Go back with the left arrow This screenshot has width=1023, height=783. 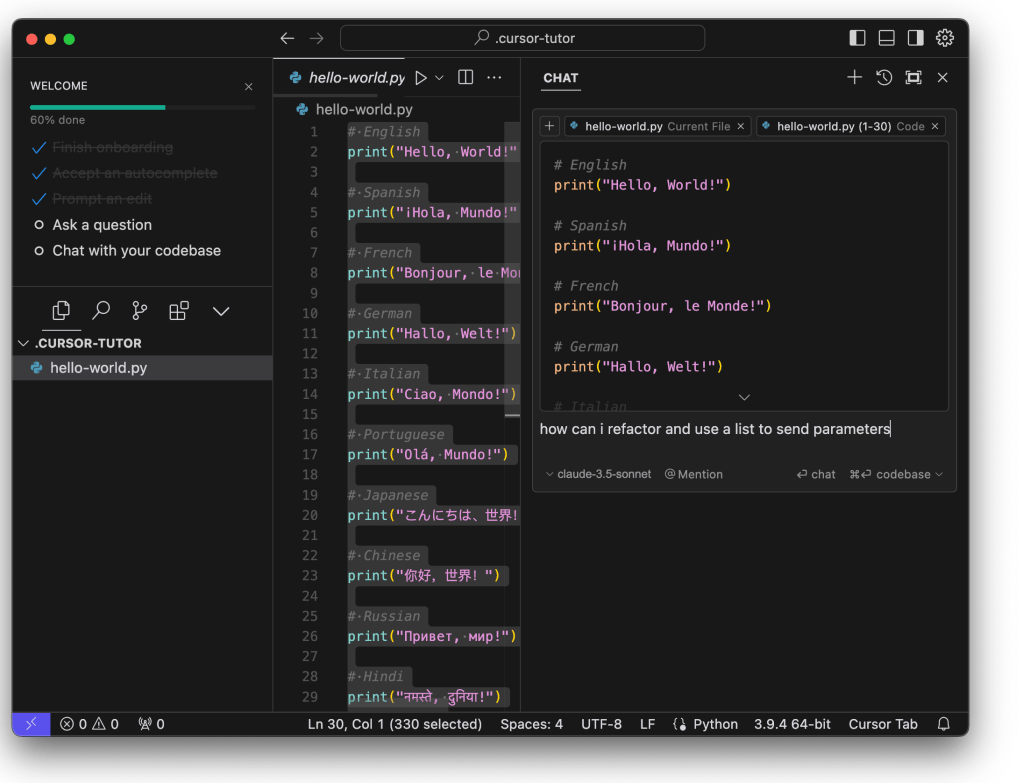point(287,38)
